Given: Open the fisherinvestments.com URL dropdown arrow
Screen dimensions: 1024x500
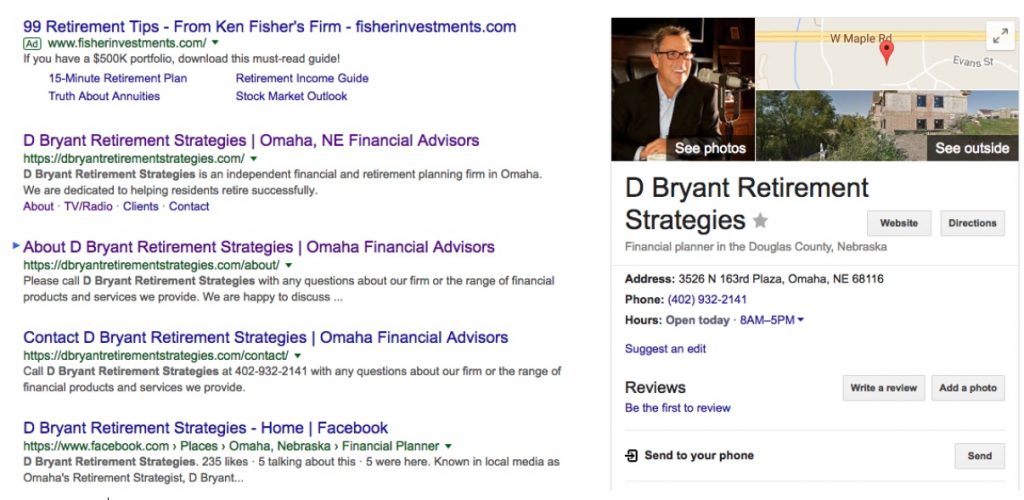Looking at the screenshot, I should pyautogui.click(x=216, y=43).
